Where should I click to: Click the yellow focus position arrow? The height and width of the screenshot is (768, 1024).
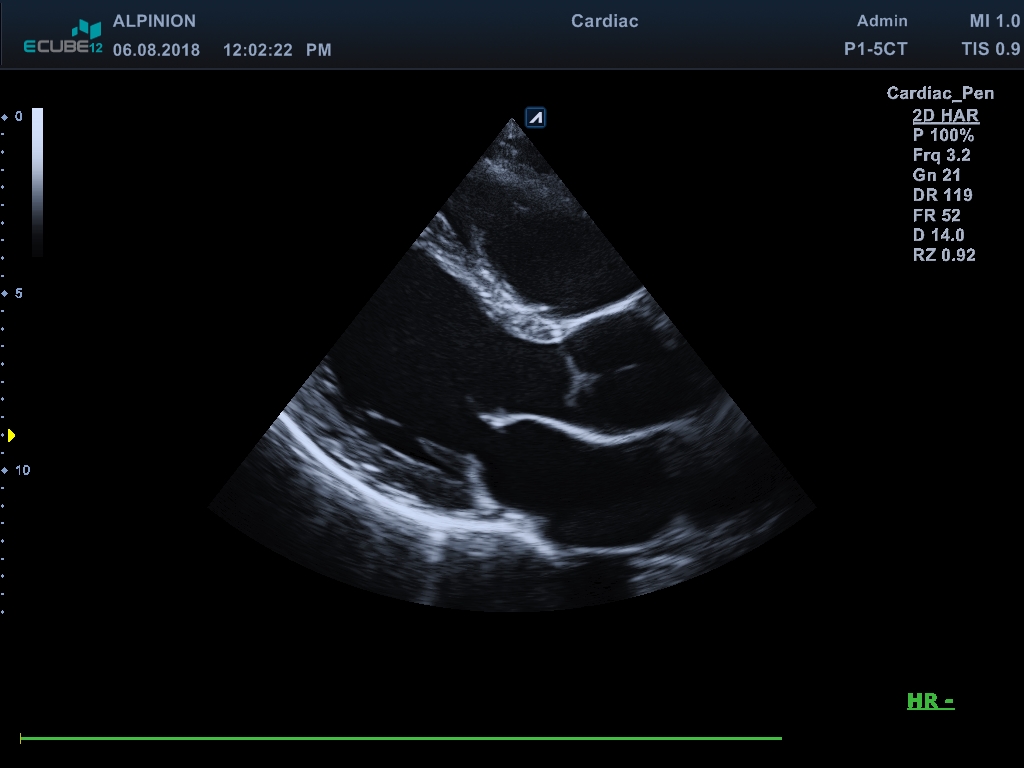[11, 435]
